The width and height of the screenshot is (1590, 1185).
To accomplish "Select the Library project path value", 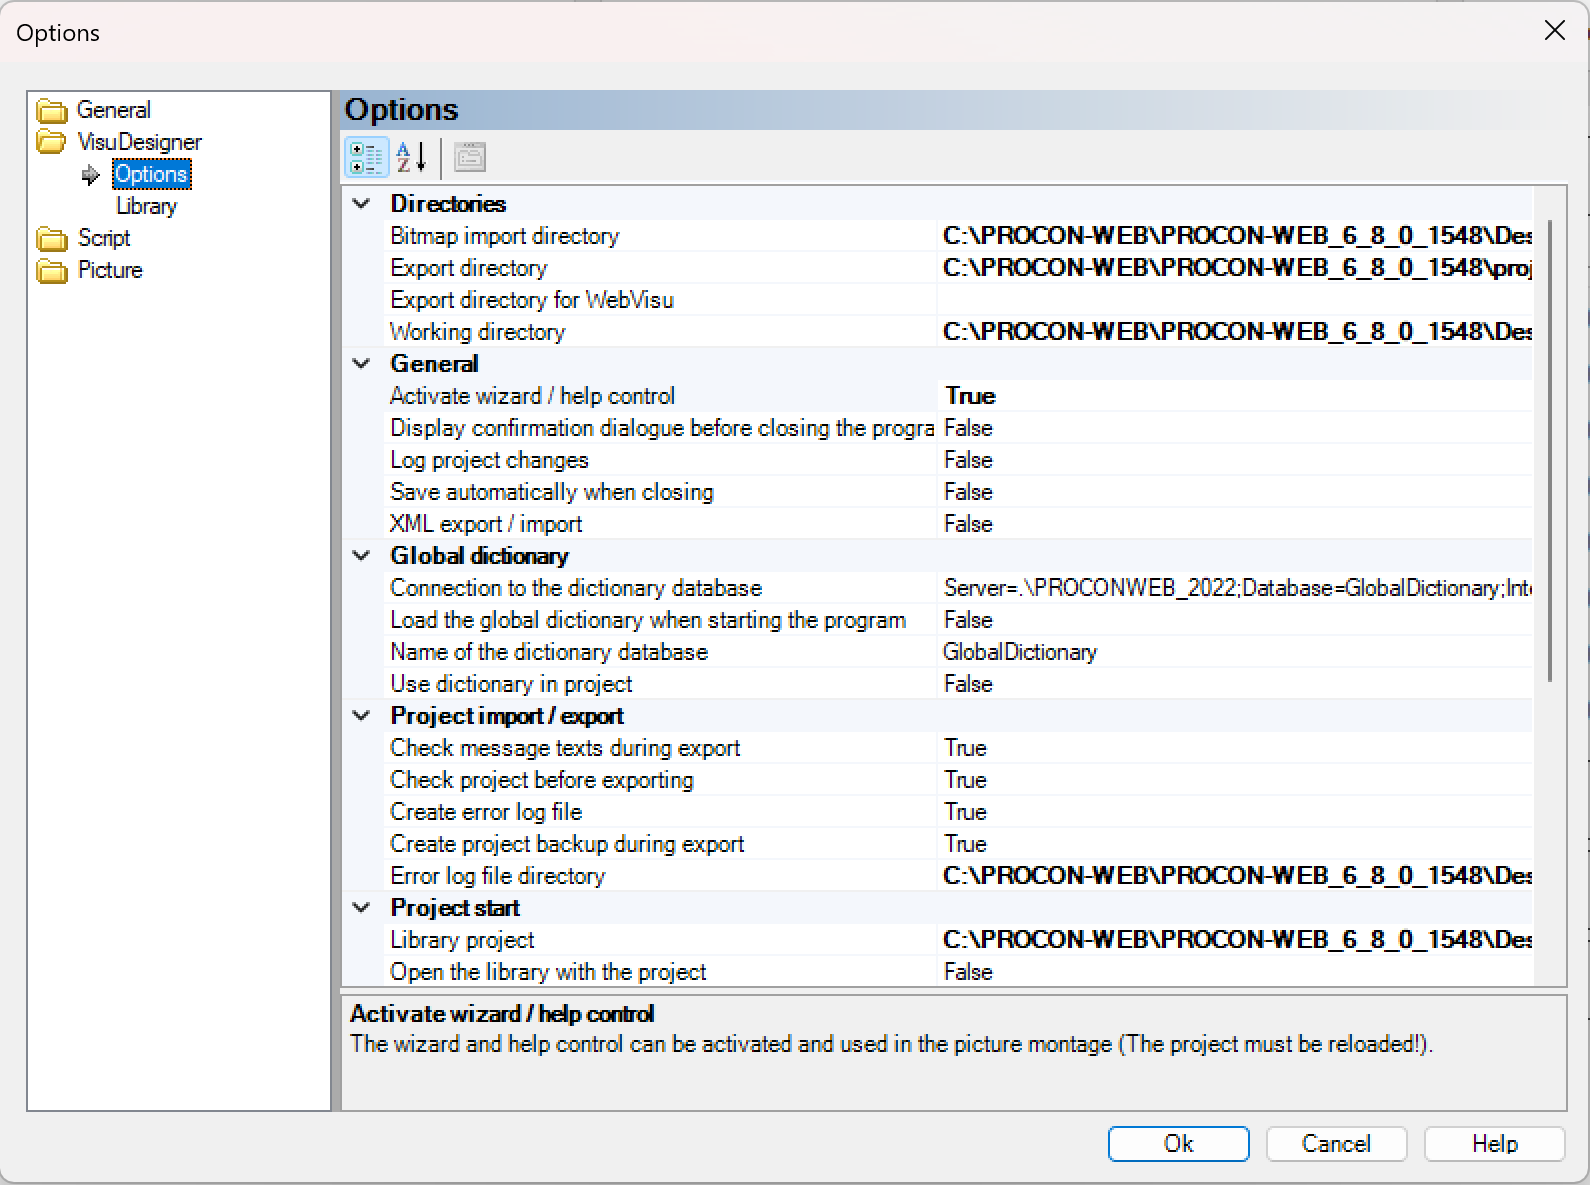I will point(1235,940).
